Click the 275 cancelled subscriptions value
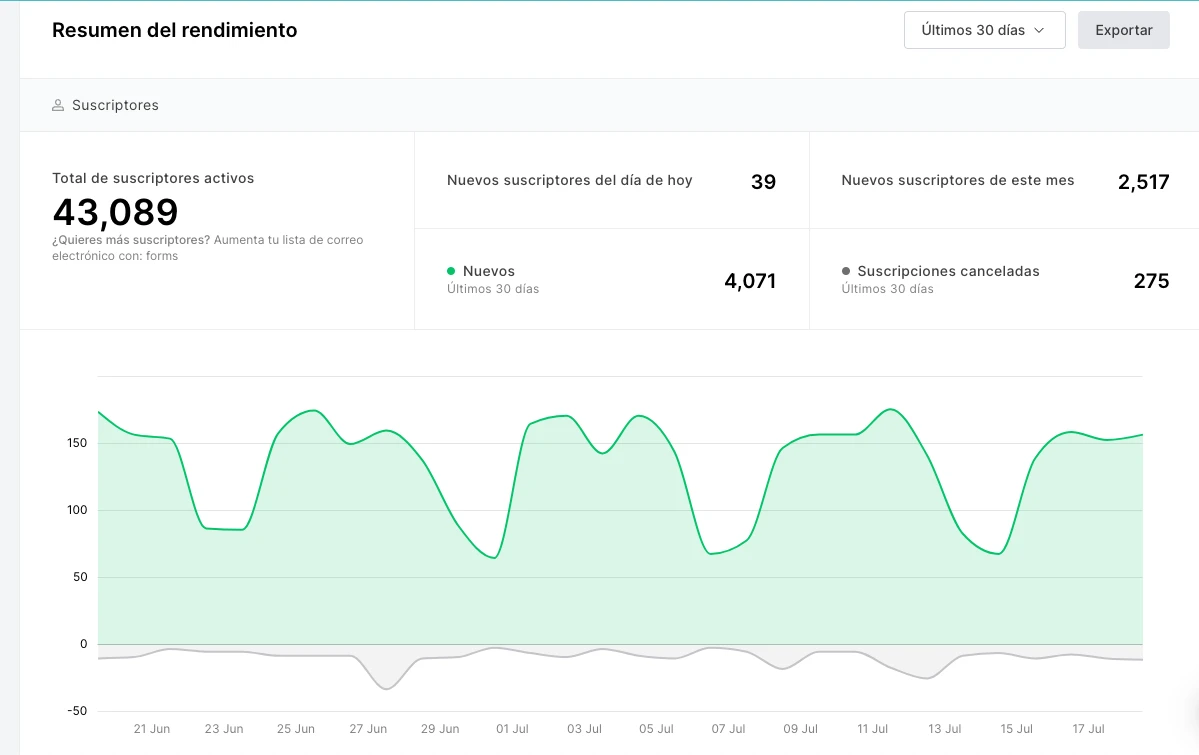This screenshot has height=755, width=1199. [x=1151, y=281]
